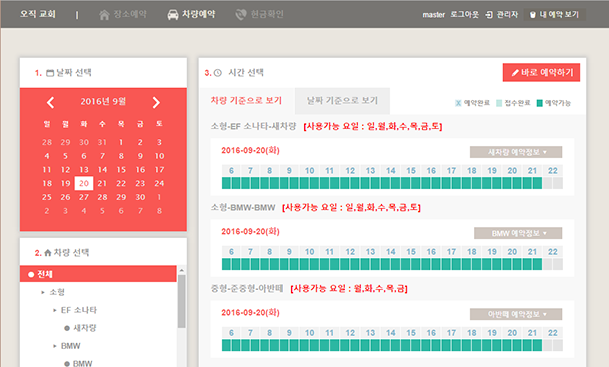This screenshot has height=367, width=609.
Task: Open the 관리자 admin link
Action: [x=507, y=14]
